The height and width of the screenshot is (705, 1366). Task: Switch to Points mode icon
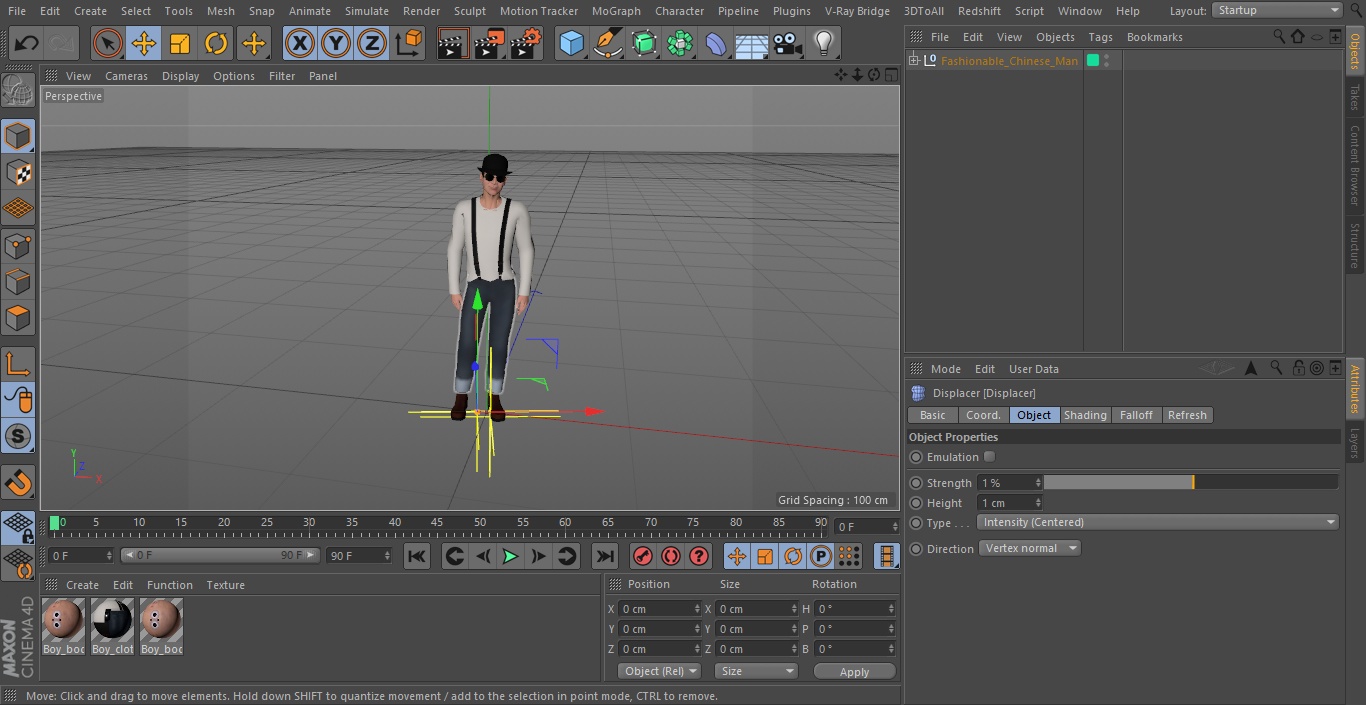tap(18, 245)
